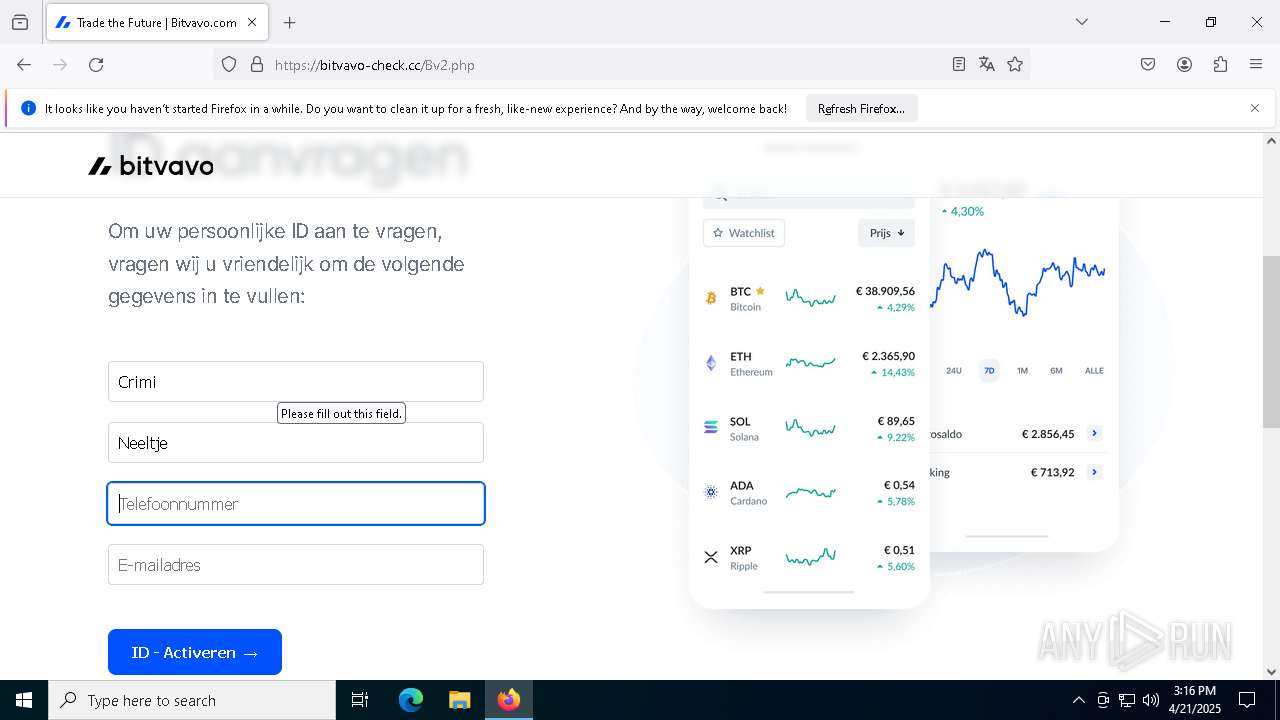Click the Solana coin icon

click(x=711, y=427)
